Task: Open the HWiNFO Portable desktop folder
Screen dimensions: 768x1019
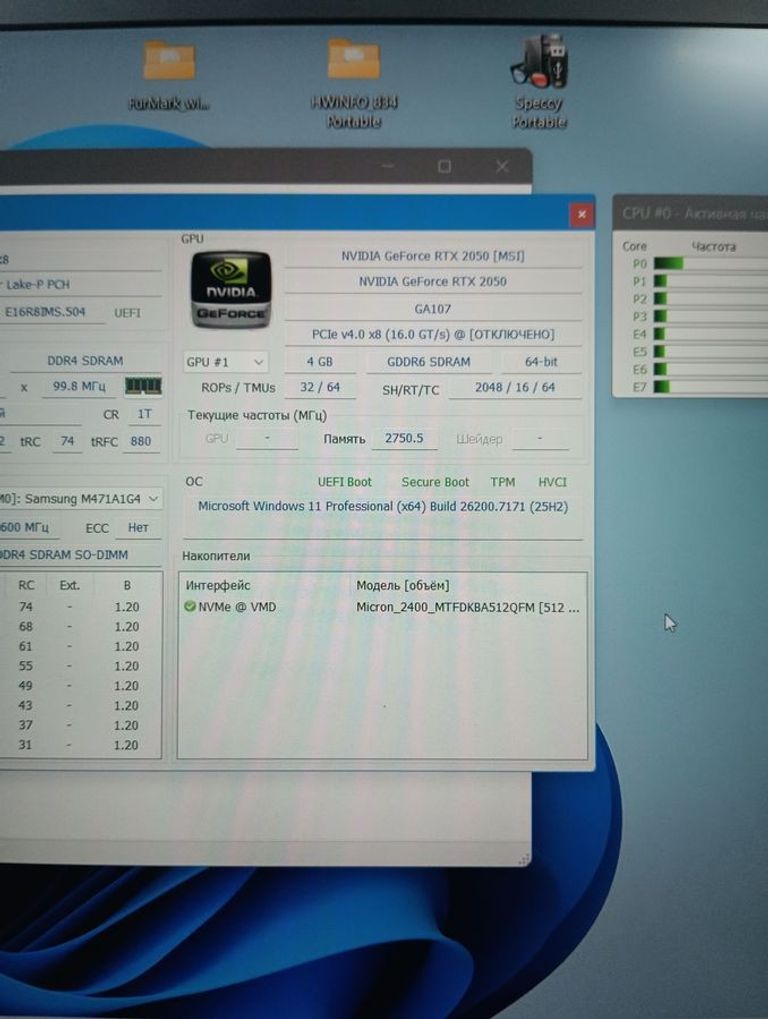Action: tap(354, 83)
